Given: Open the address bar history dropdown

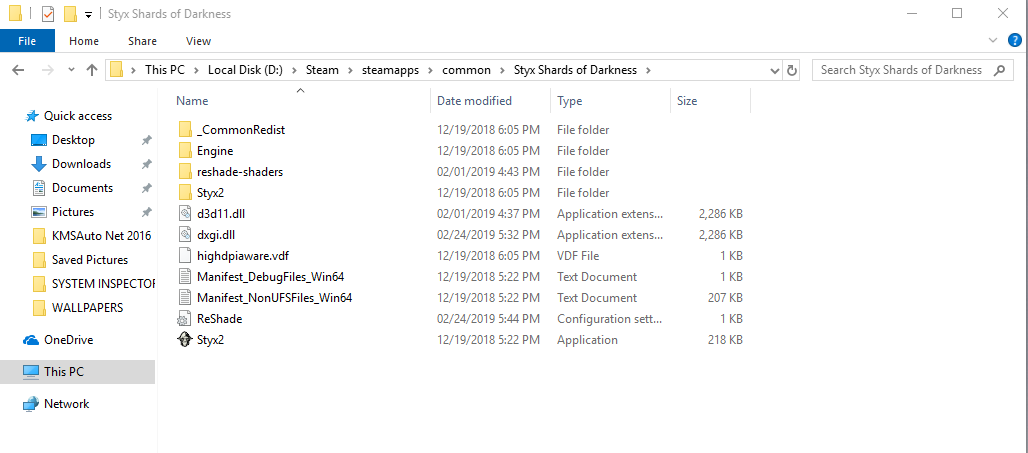Looking at the screenshot, I should (775, 70).
